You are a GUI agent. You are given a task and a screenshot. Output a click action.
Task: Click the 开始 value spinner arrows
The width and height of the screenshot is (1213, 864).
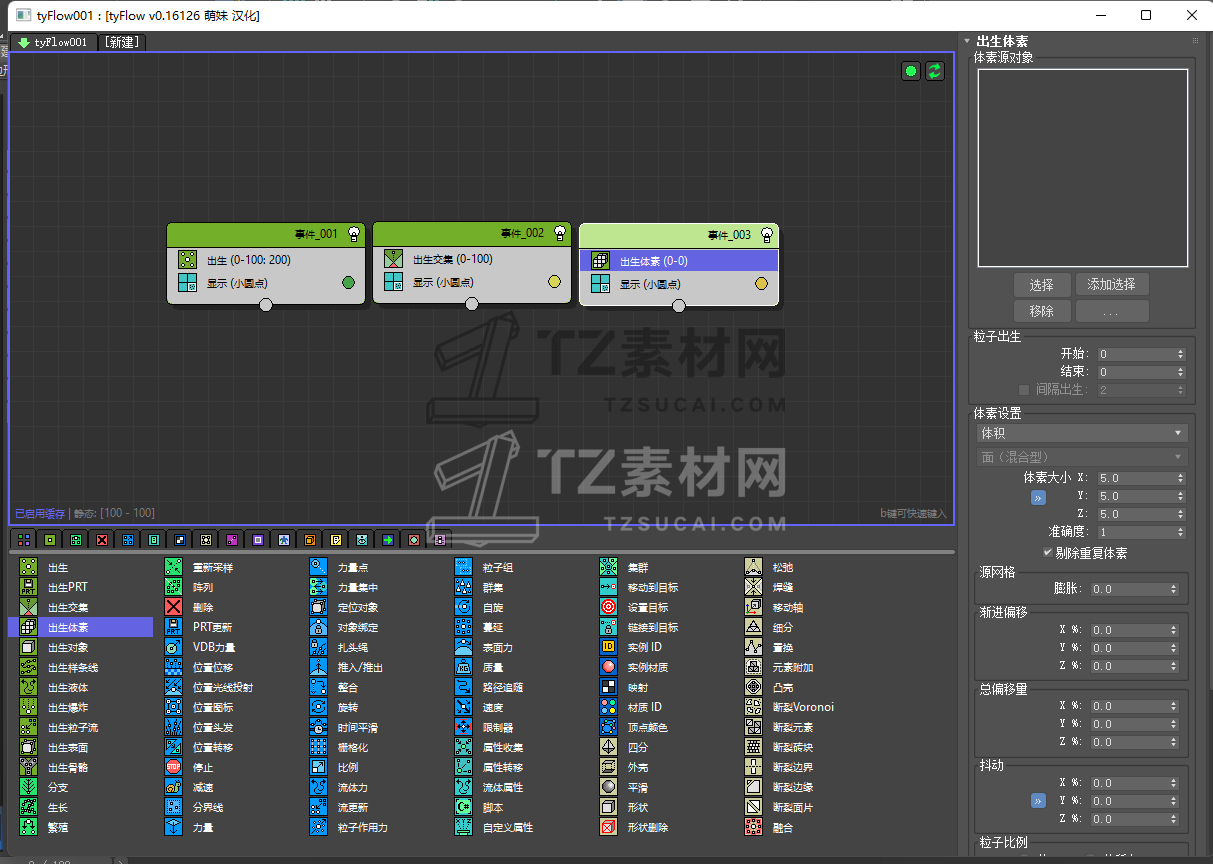(x=1181, y=354)
